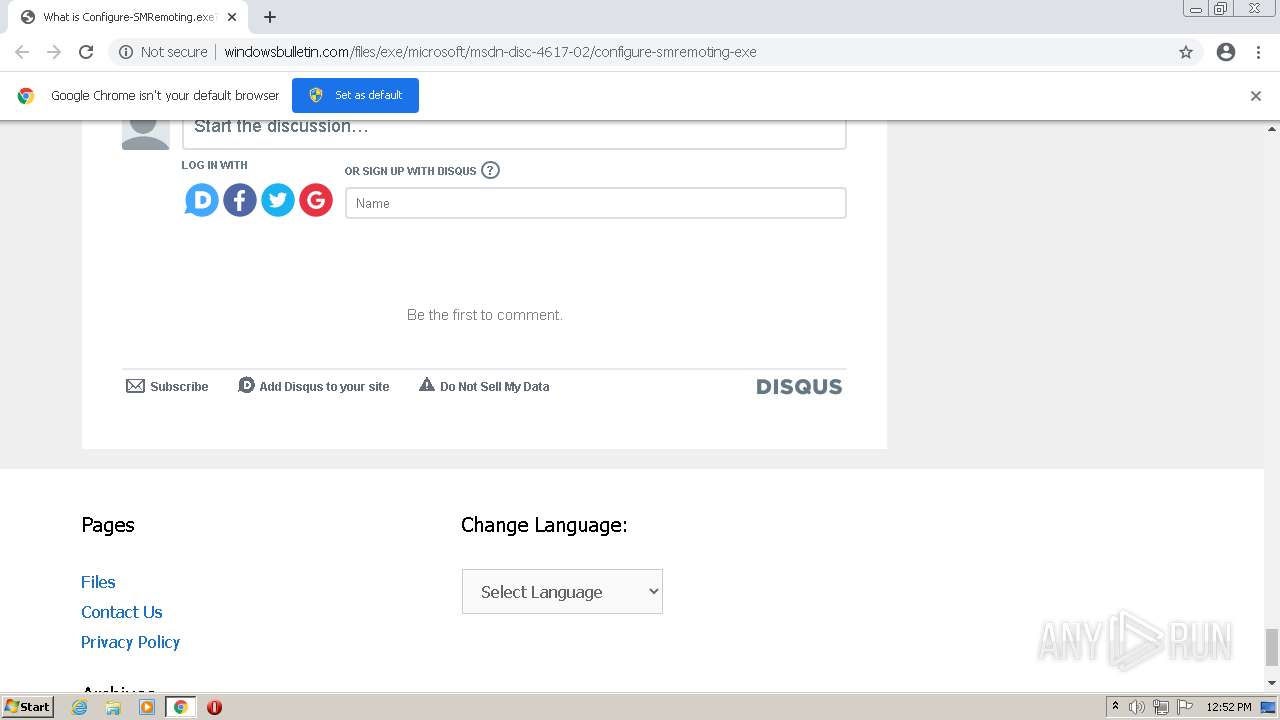1280x720 pixels.
Task: Click the page vertical scrollbar thumb
Action: click(x=1272, y=647)
